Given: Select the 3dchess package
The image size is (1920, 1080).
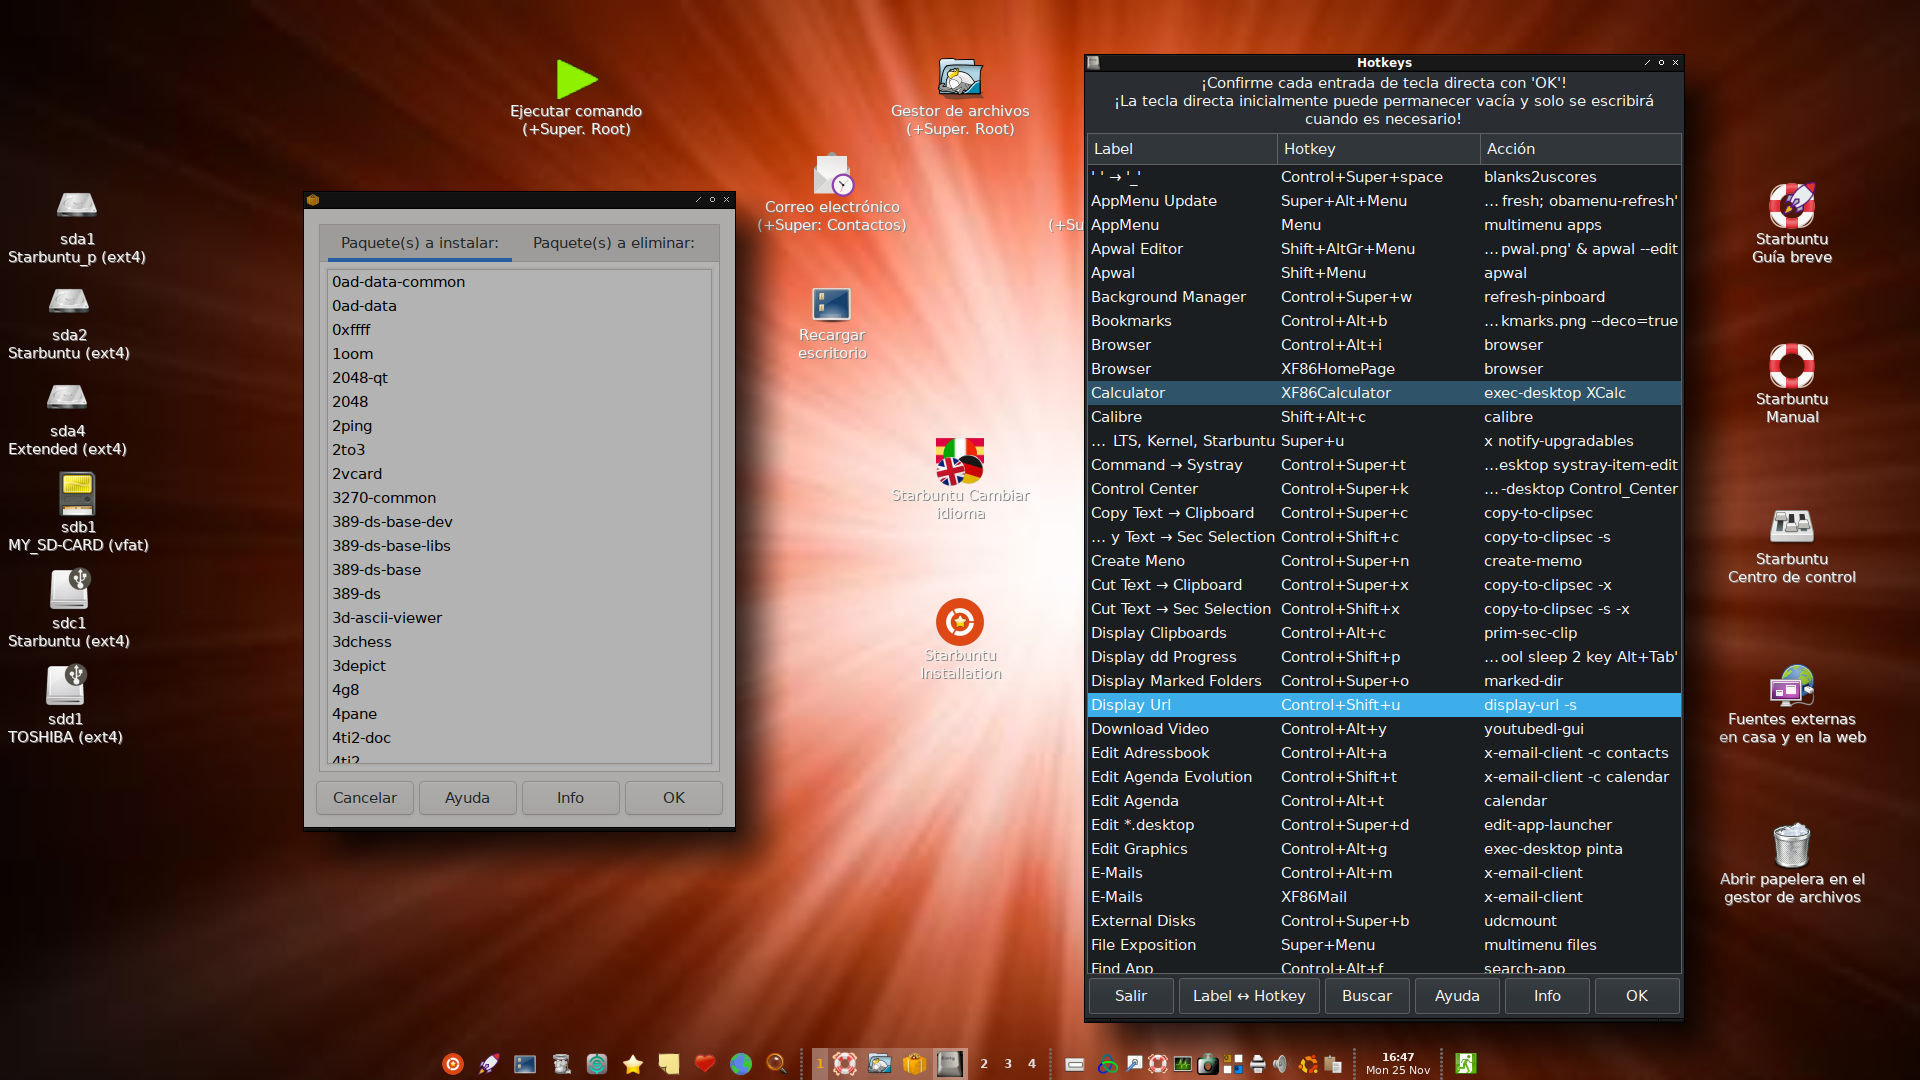Looking at the screenshot, I should [x=519, y=642].
